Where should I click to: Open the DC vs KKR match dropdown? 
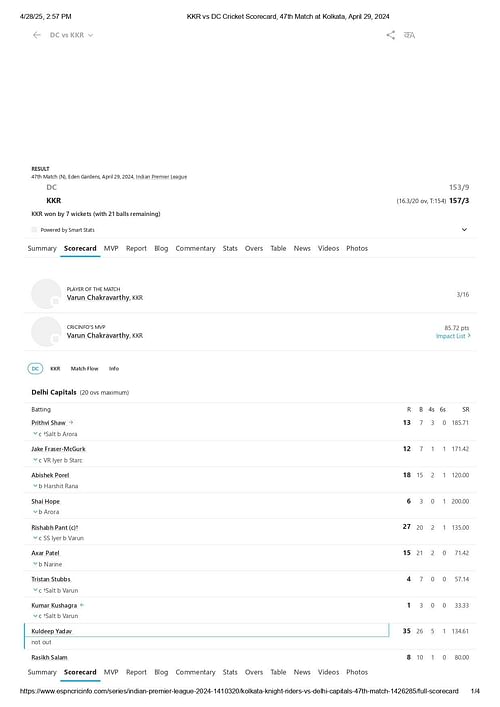(71, 35)
